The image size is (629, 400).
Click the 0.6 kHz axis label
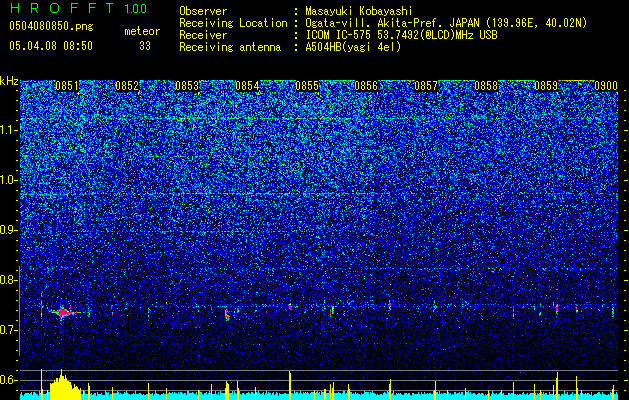[x=9, y=380]
